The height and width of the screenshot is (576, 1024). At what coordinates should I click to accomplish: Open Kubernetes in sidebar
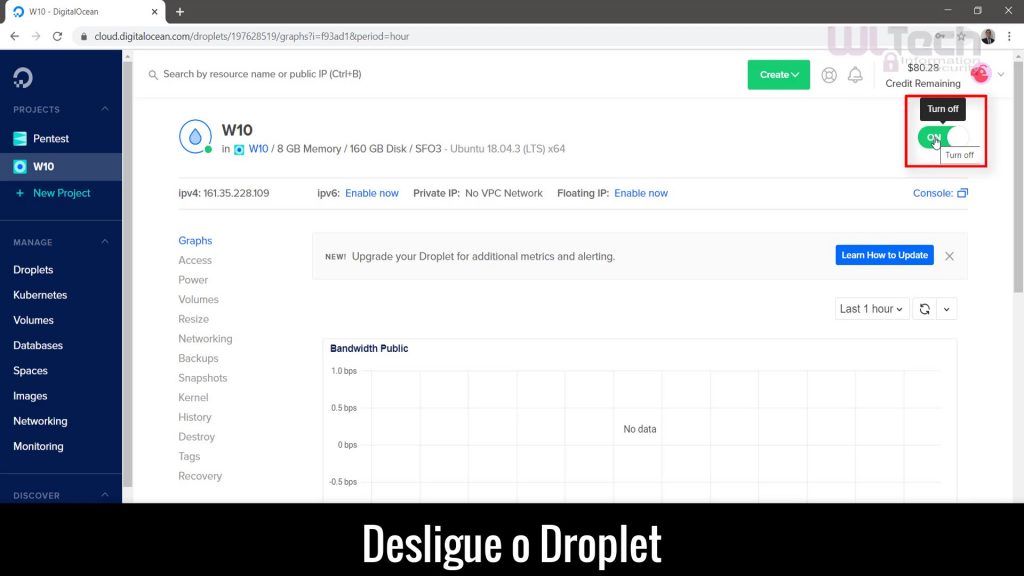coord(40,295)
